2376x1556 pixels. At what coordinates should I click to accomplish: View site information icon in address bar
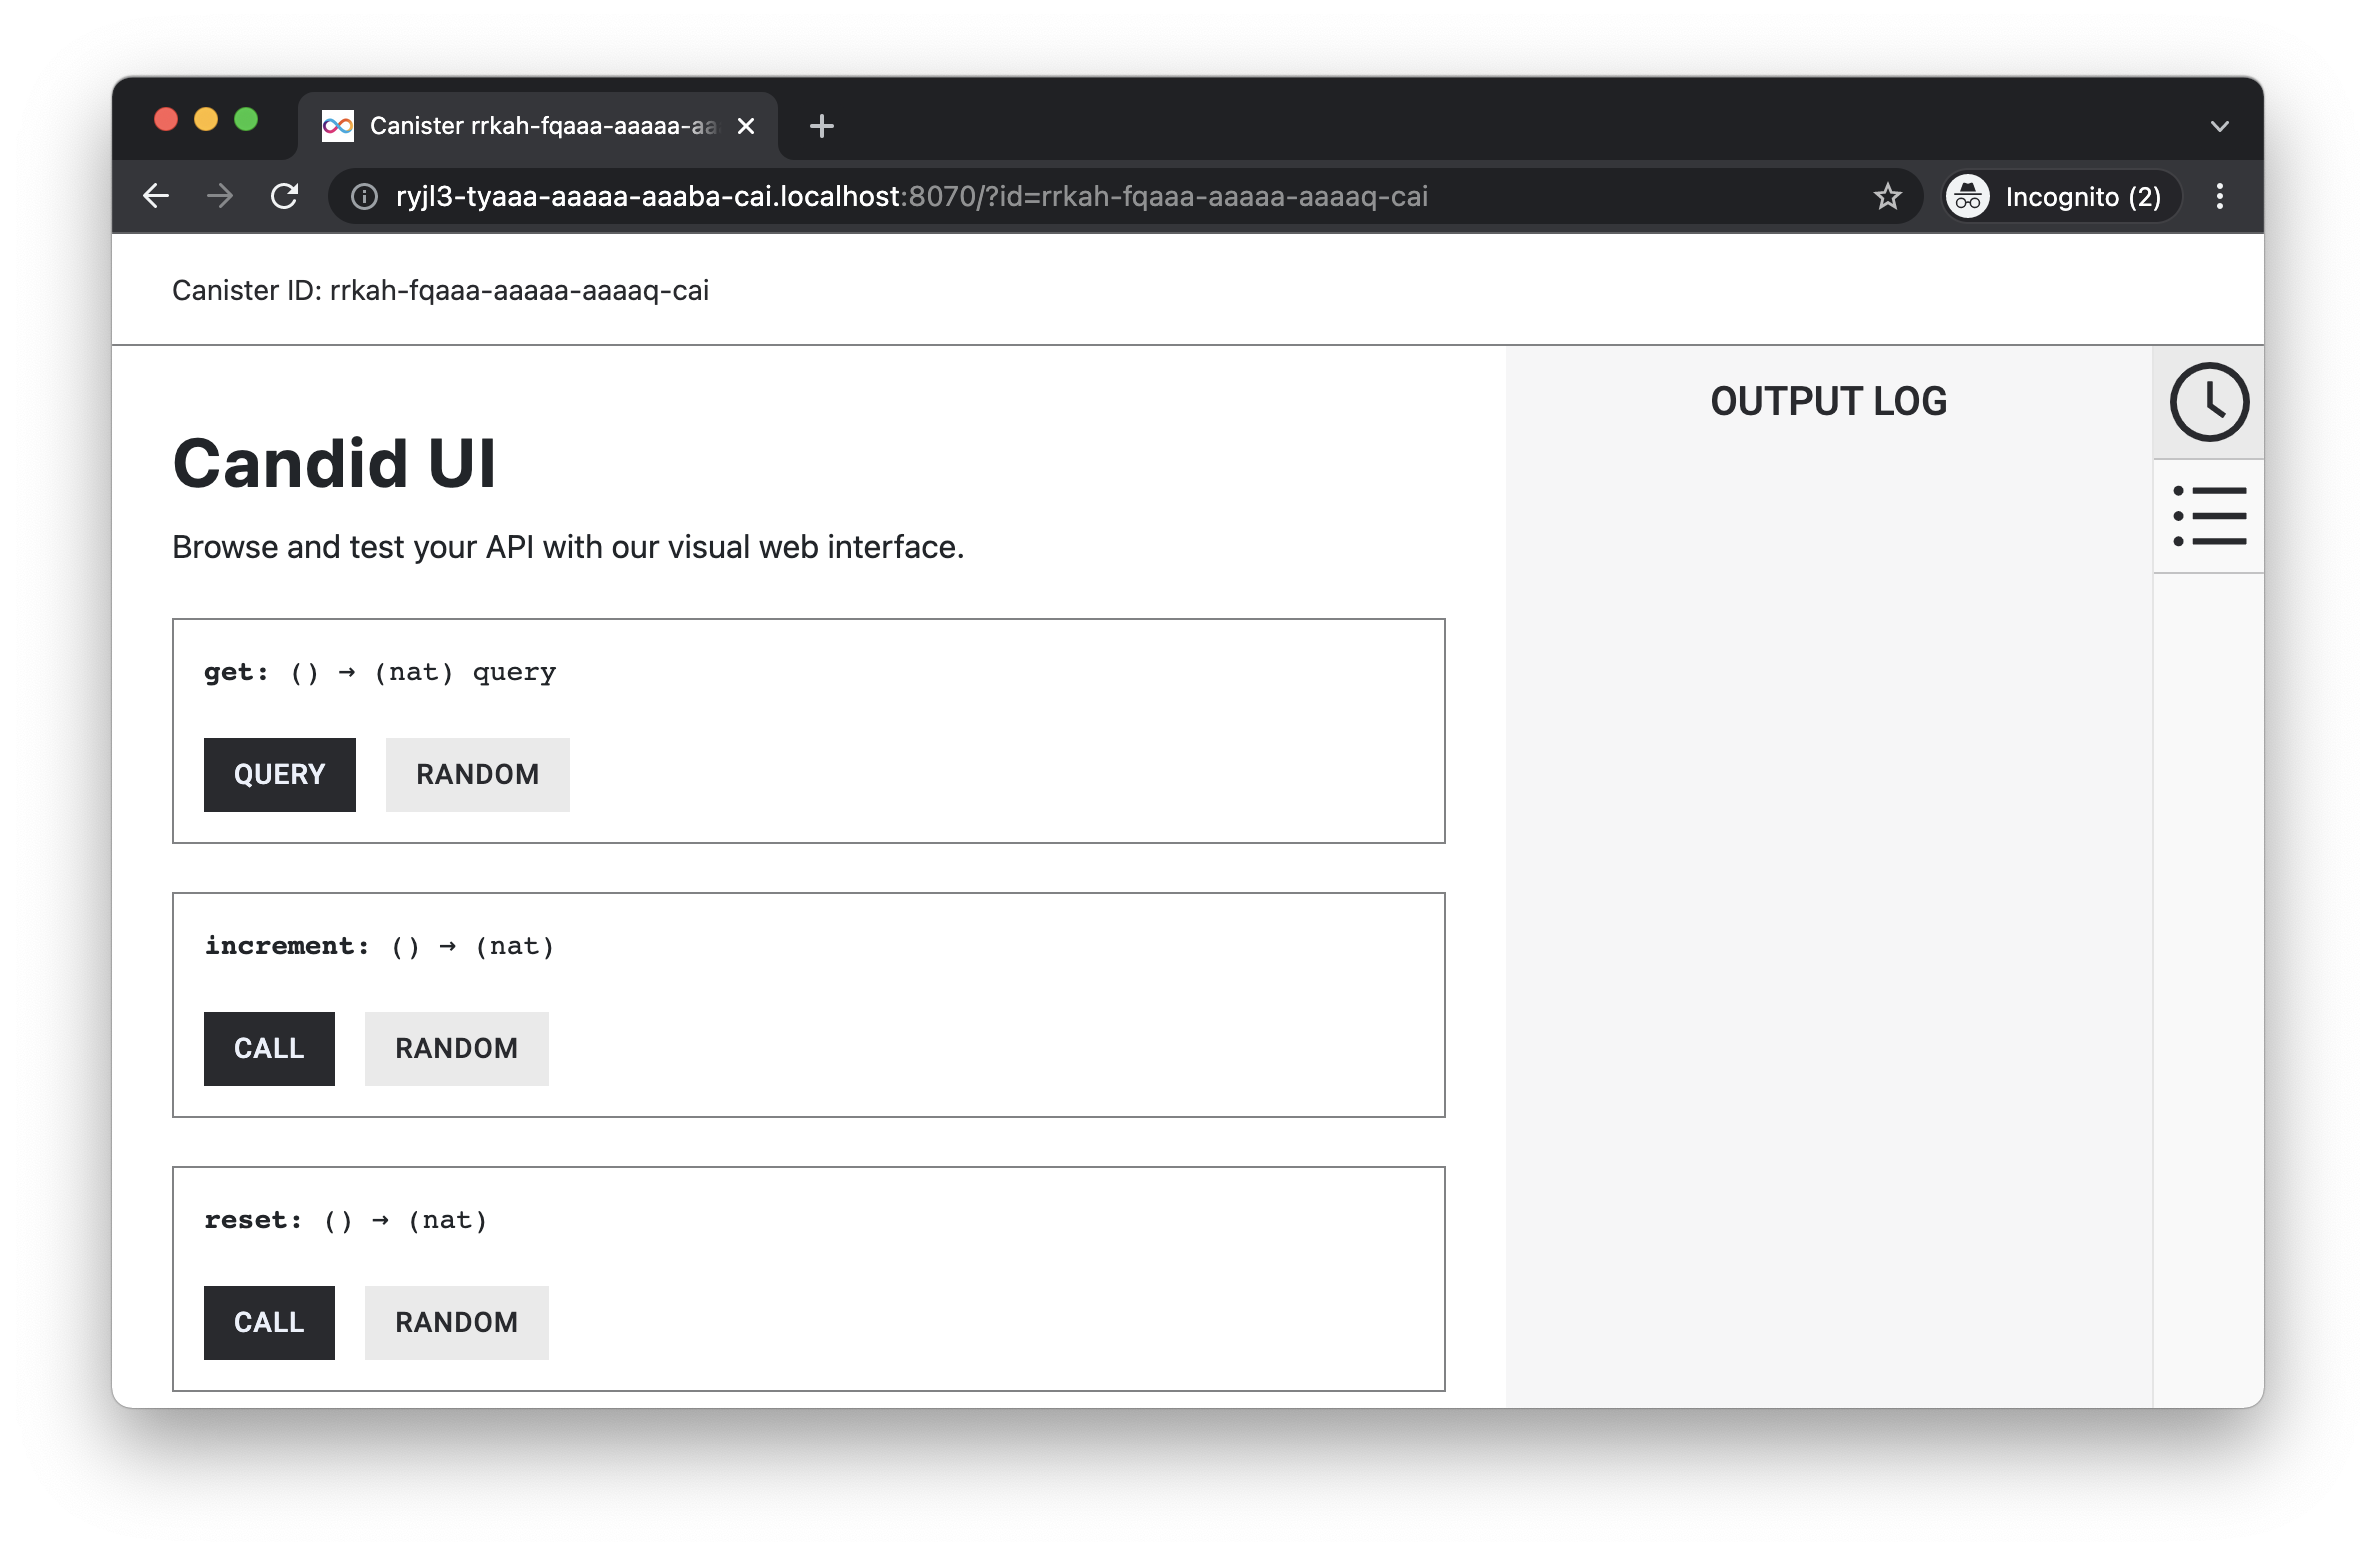click(364, 197)
